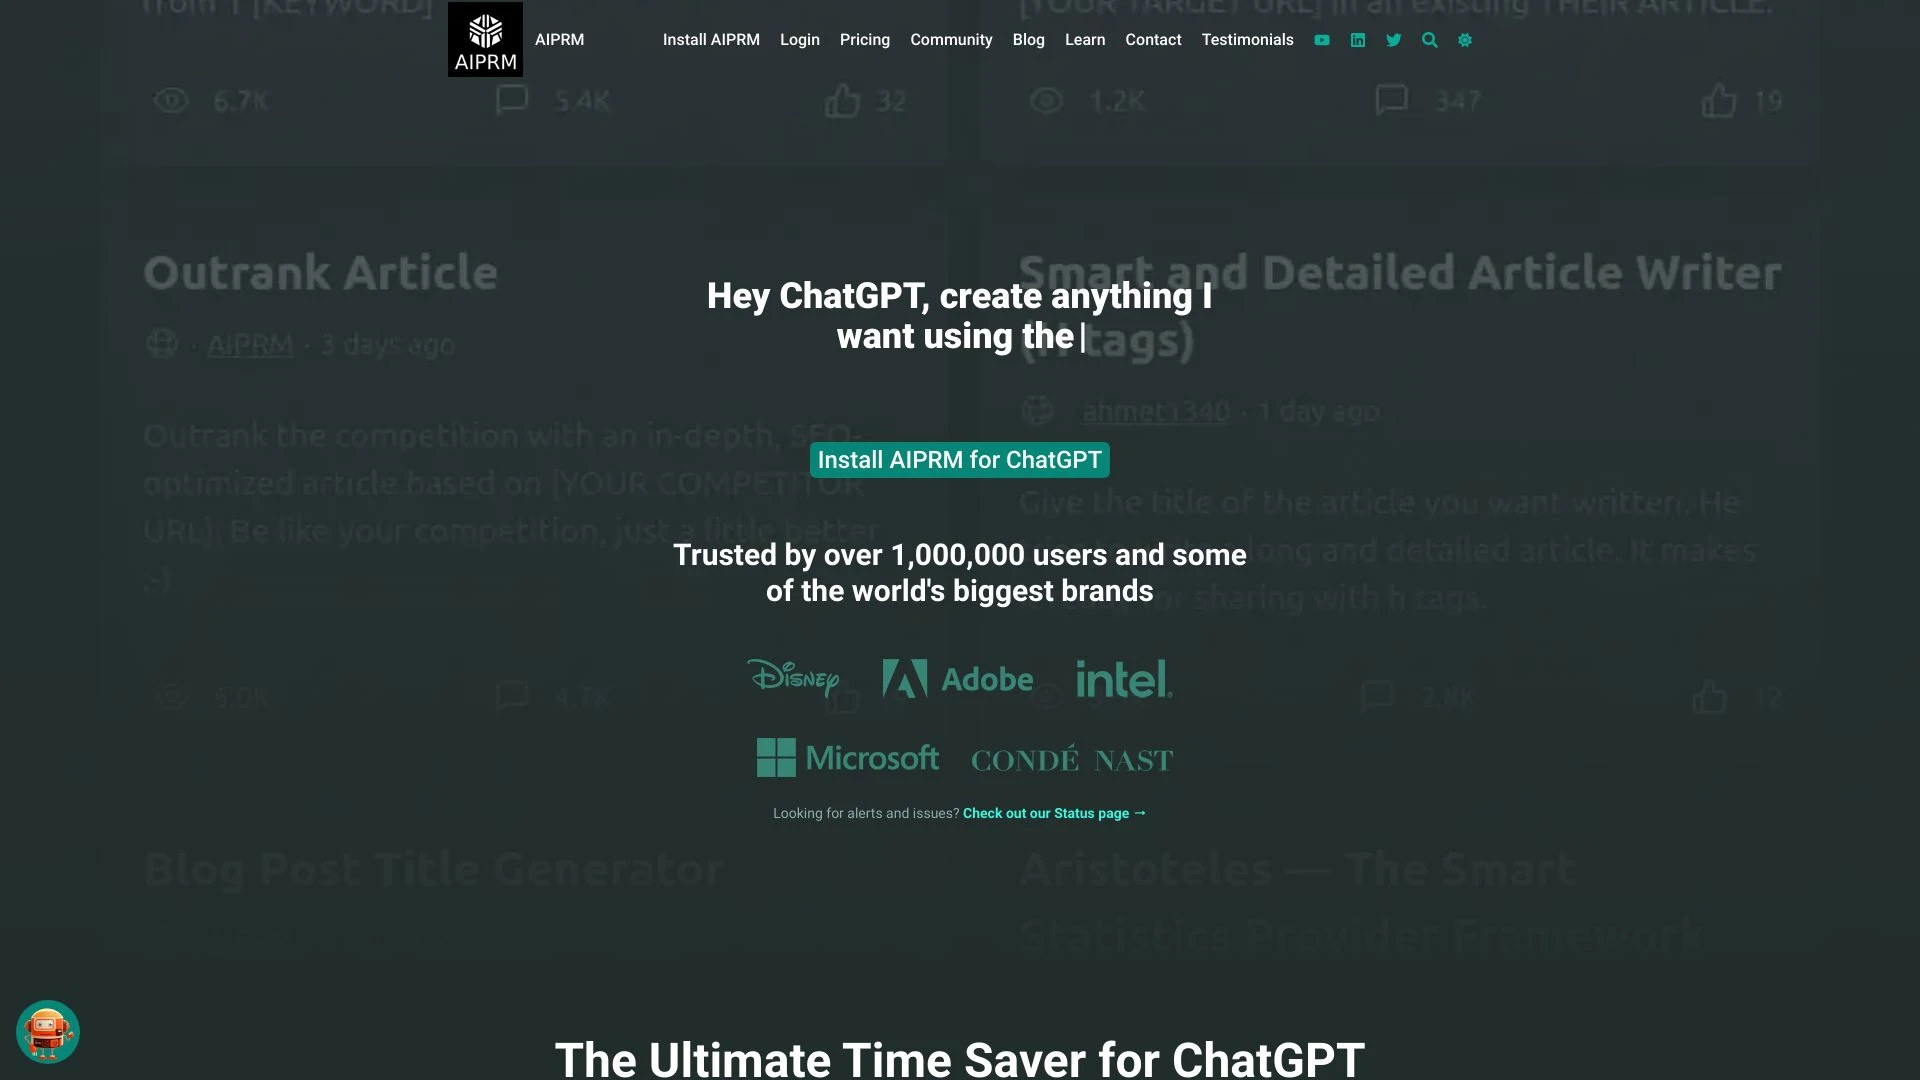
Task: Open the Learn menu item
Action: click(x=1084, y=40)
